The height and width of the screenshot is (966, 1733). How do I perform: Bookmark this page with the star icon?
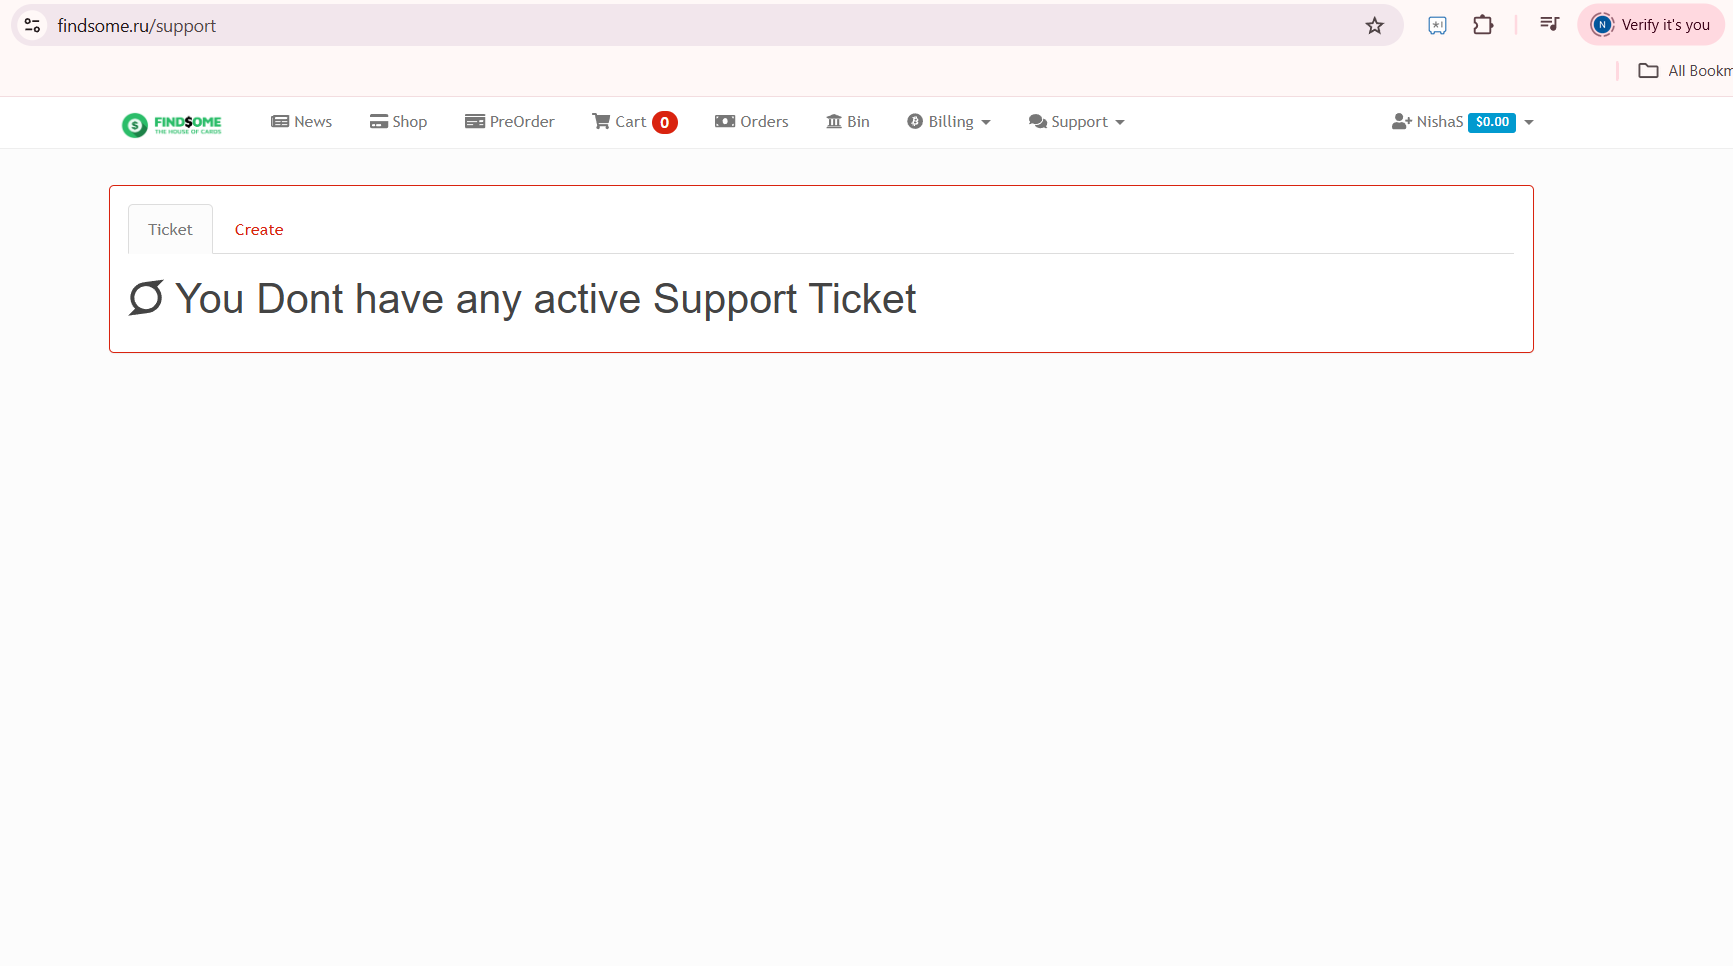(x=1375, y=26)
